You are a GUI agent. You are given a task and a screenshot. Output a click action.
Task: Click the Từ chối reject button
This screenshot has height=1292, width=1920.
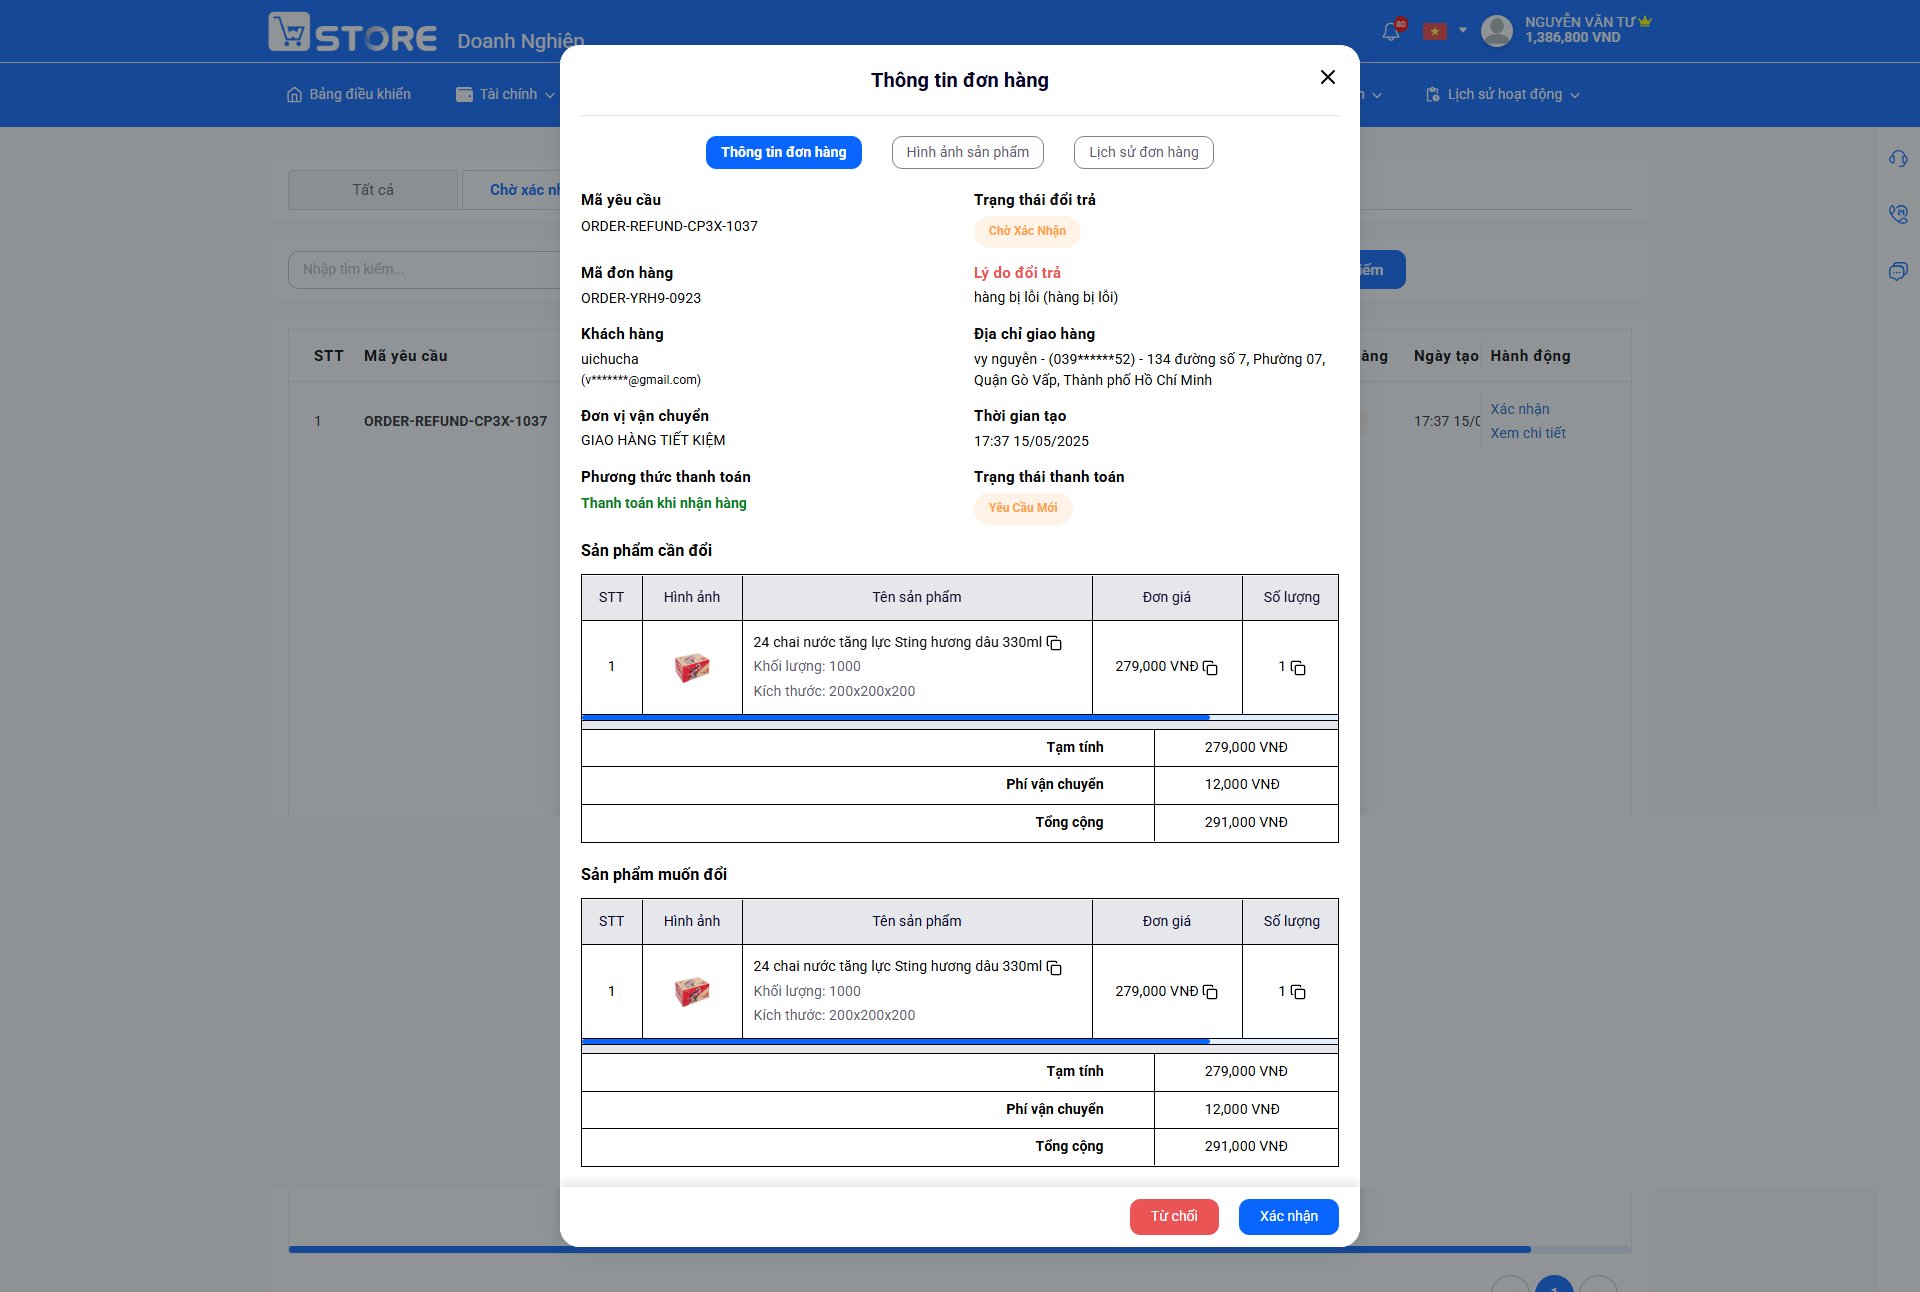point(1174,1216)
